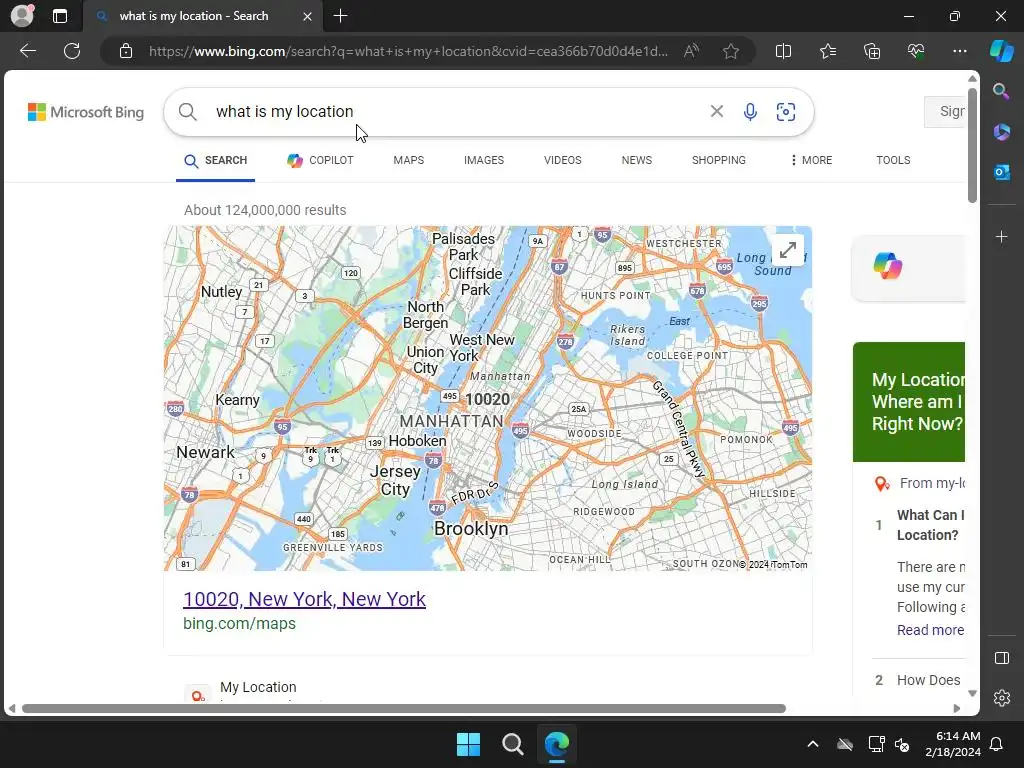
Task: Open visual search camera icon
Action: coord(786,112)
